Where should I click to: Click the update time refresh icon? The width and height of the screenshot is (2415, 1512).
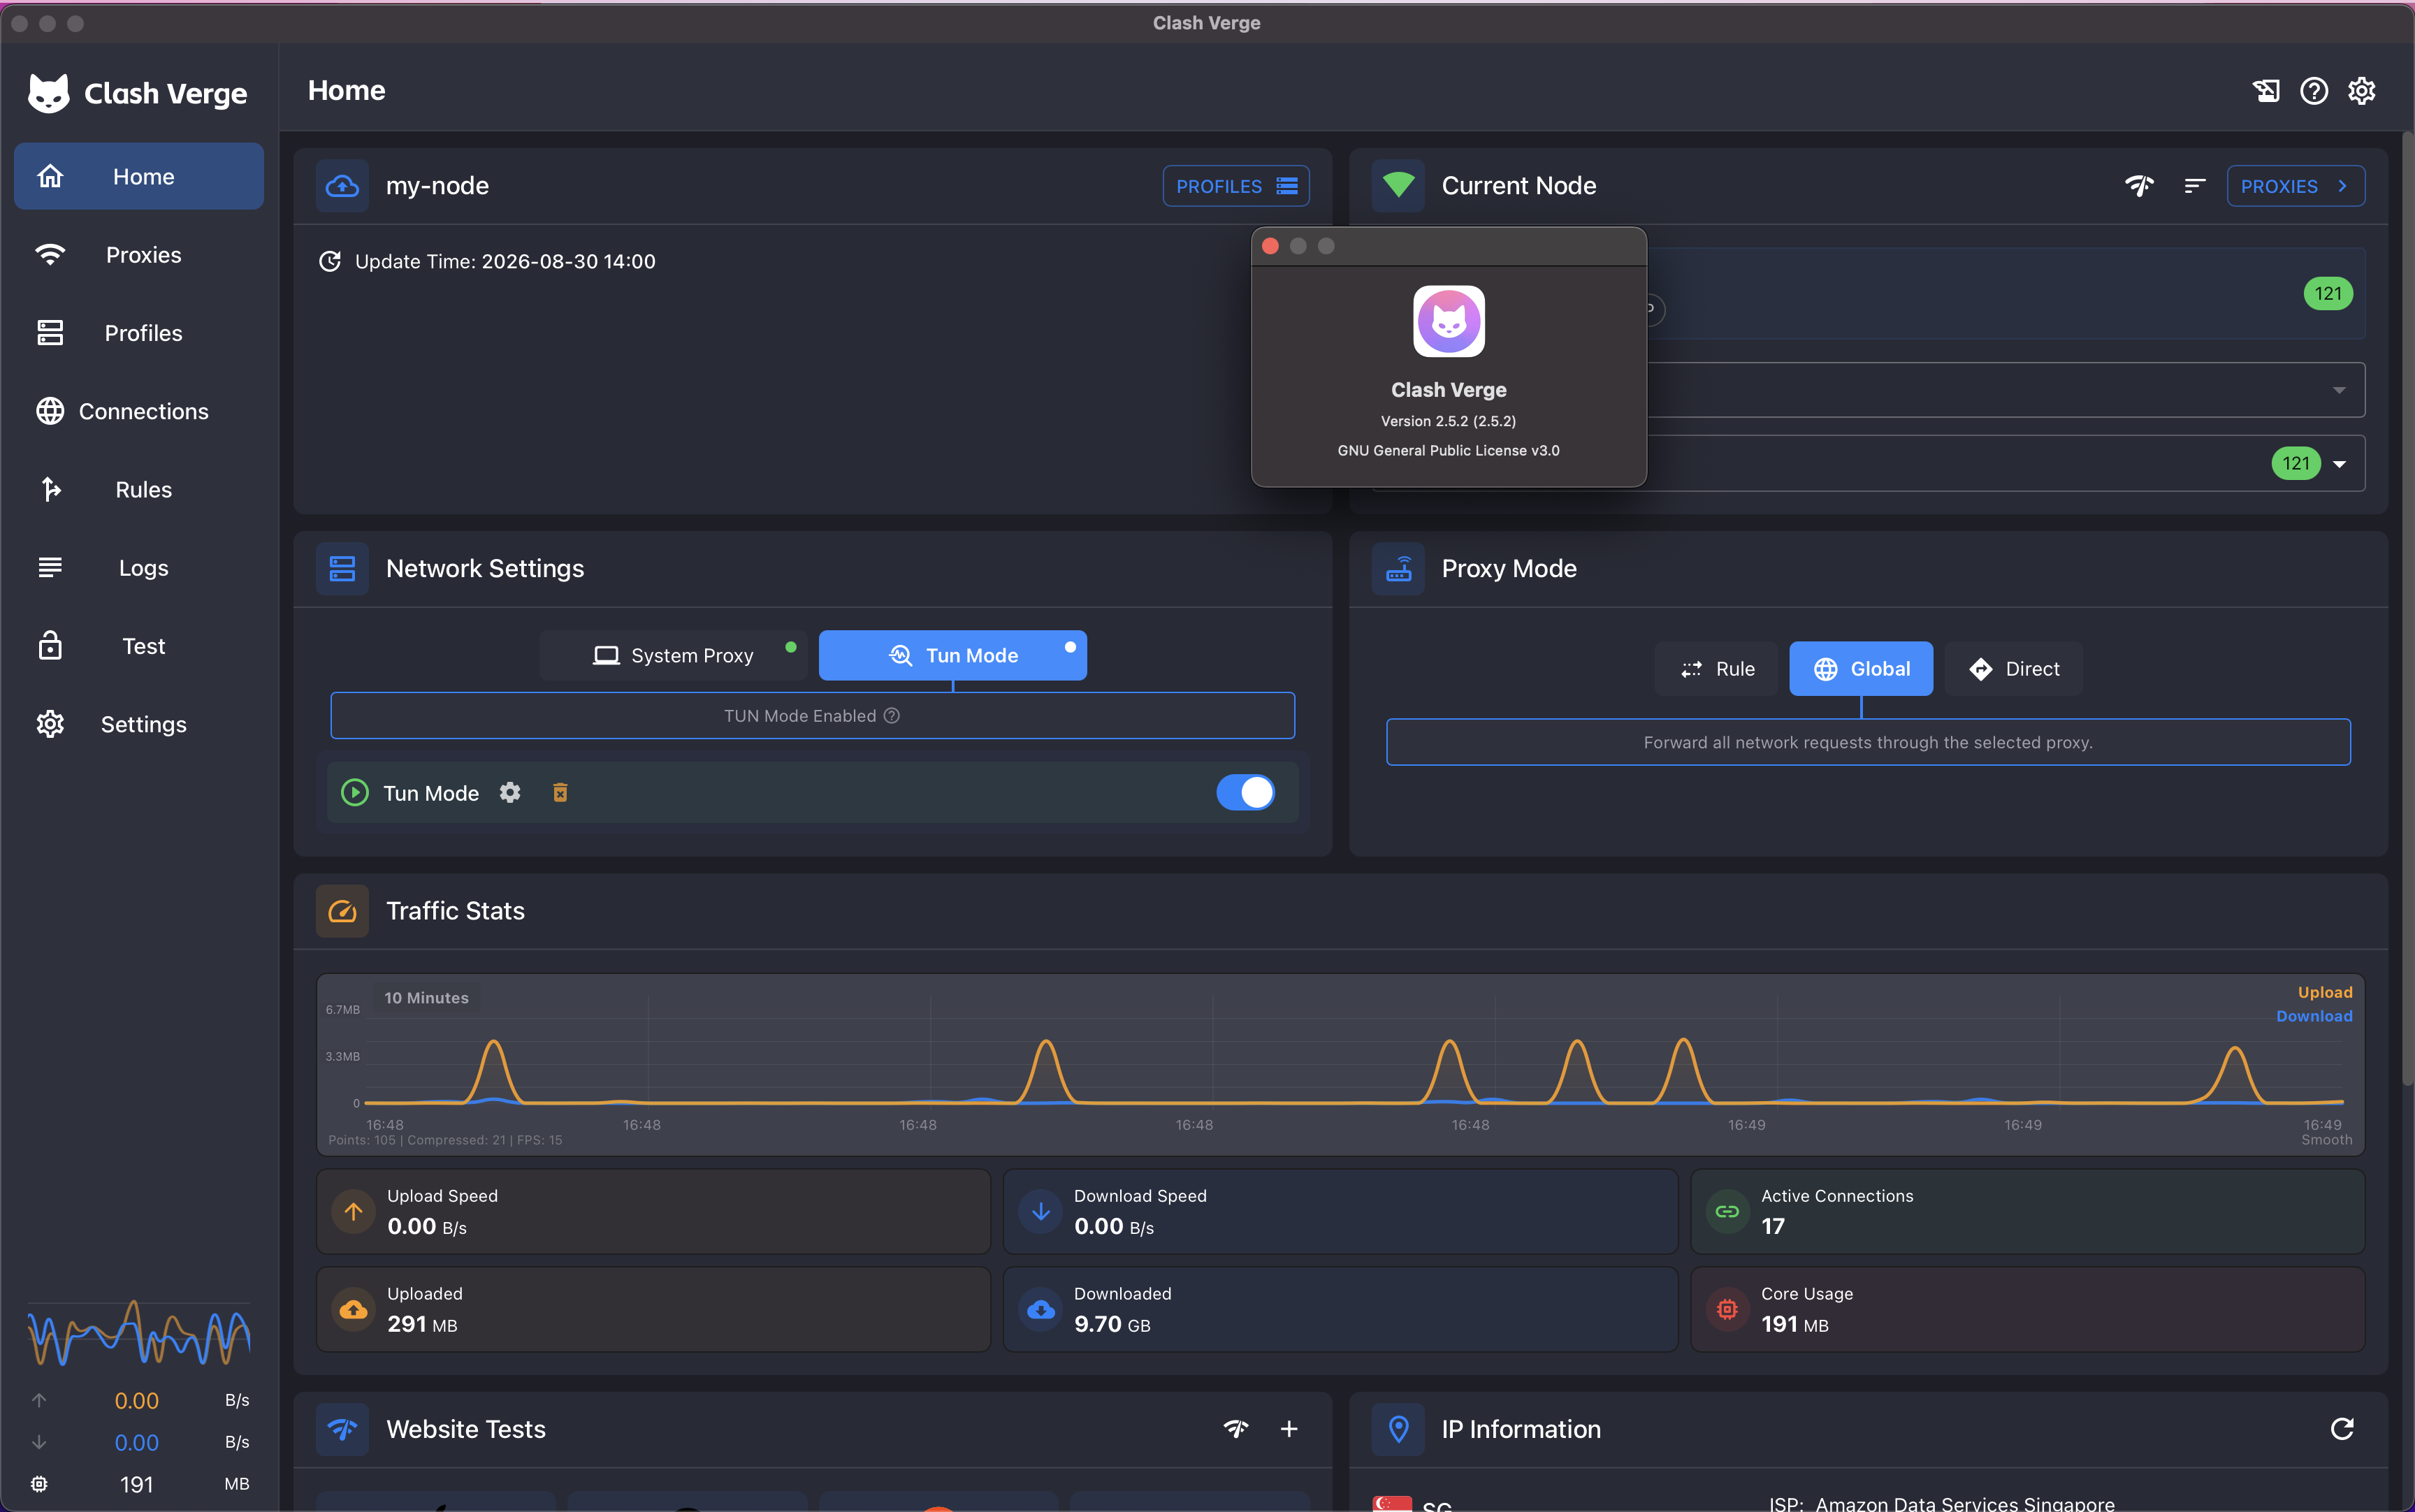click(329, 262)
